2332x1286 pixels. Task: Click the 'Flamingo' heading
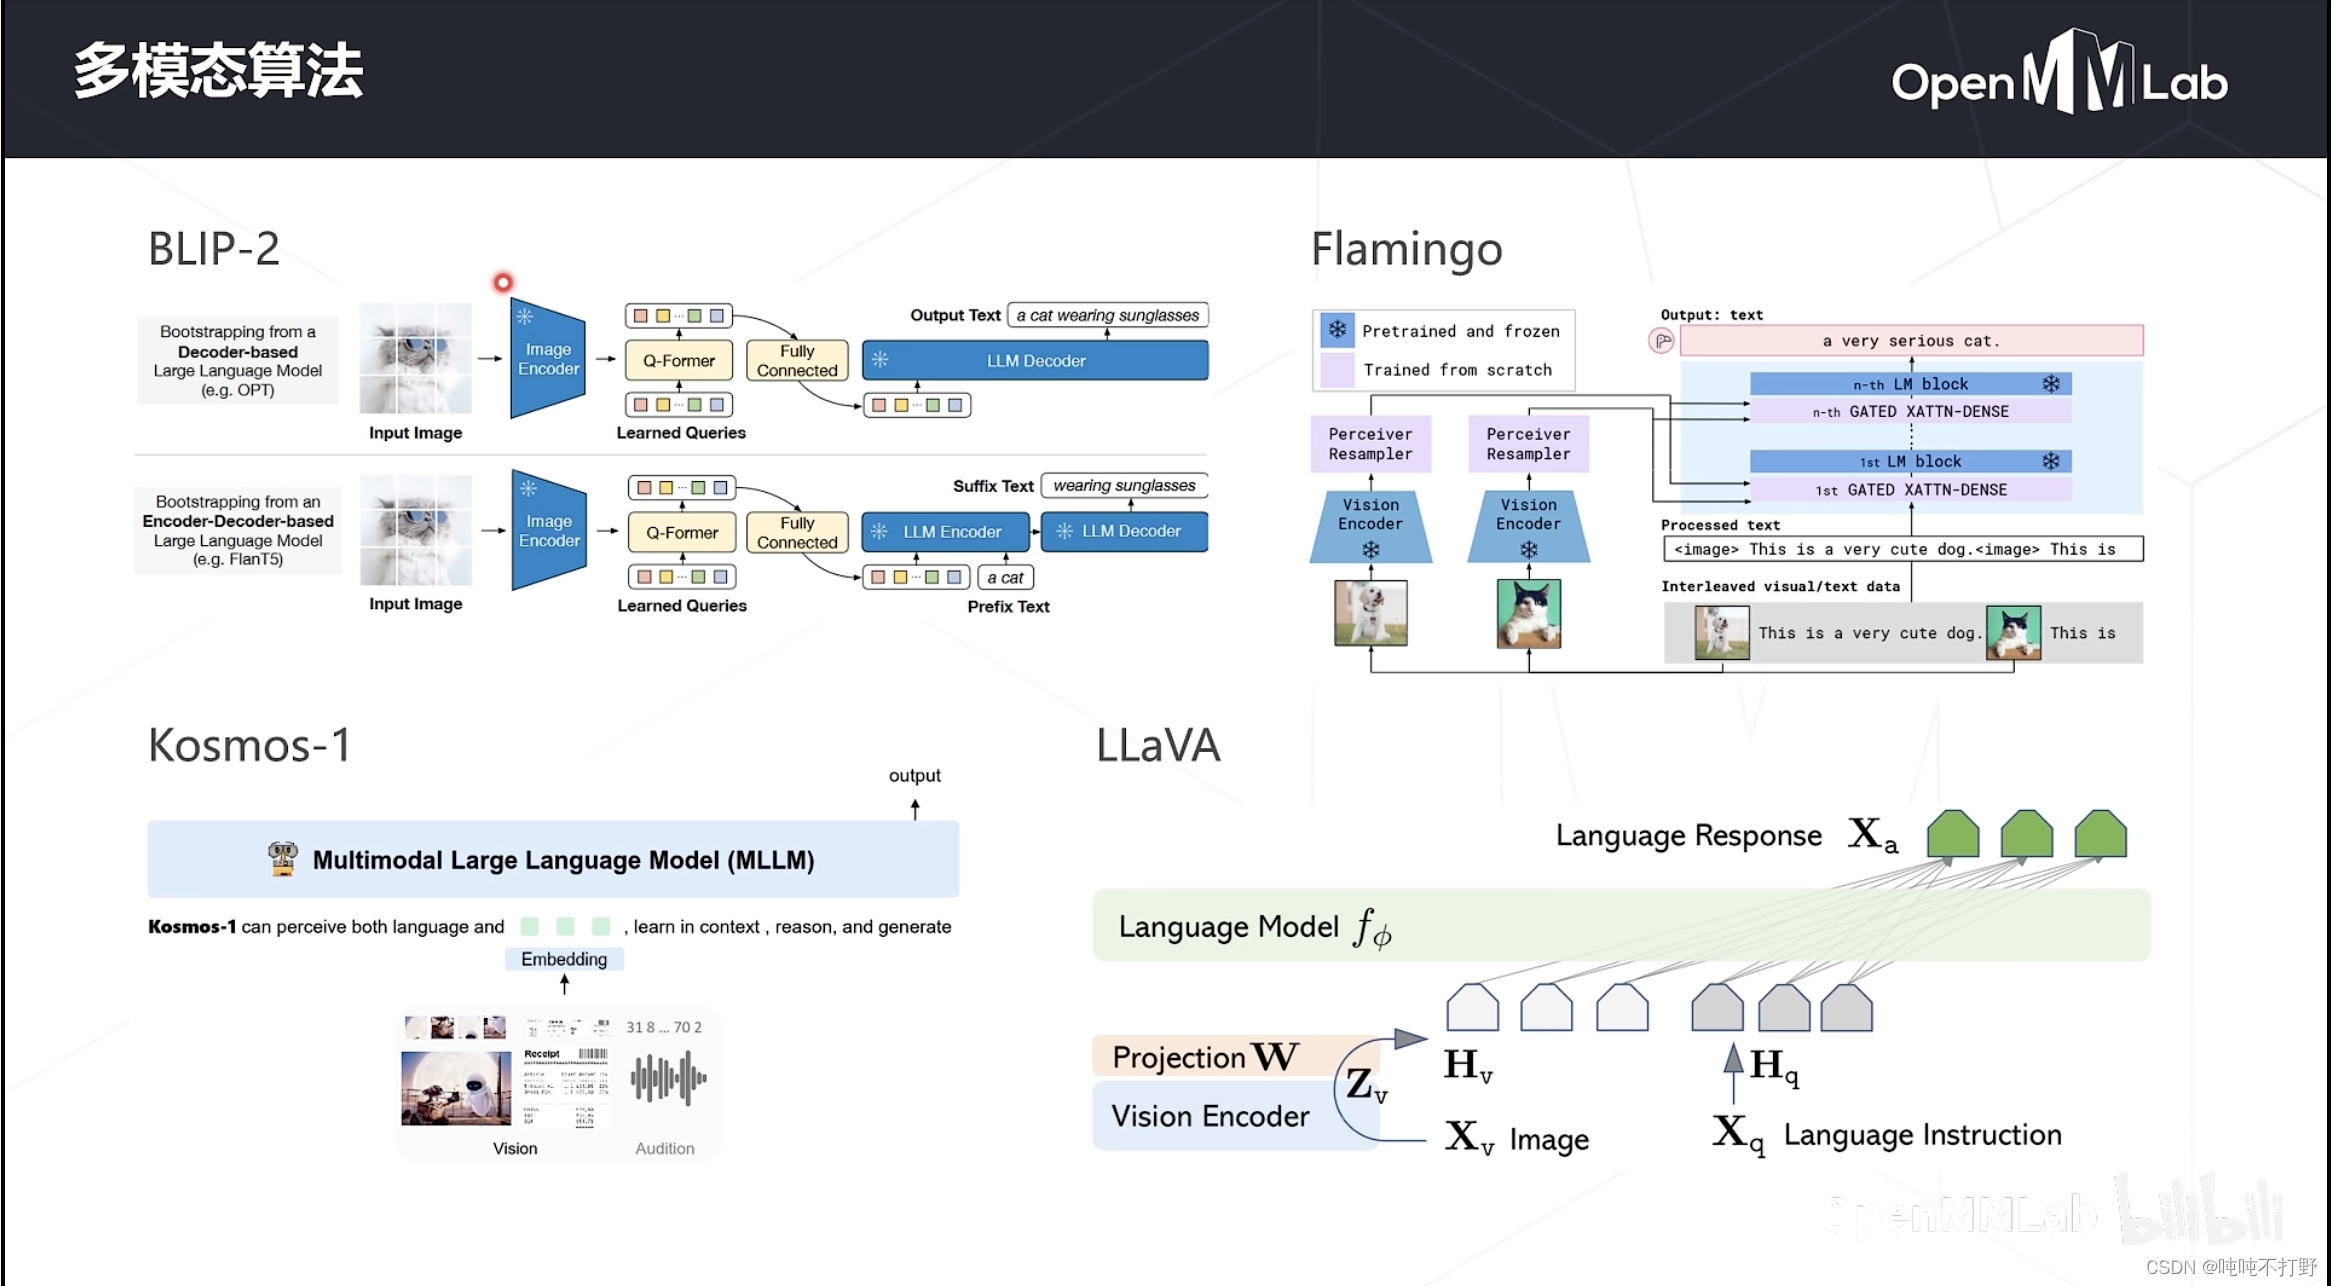click(1406, 249)
